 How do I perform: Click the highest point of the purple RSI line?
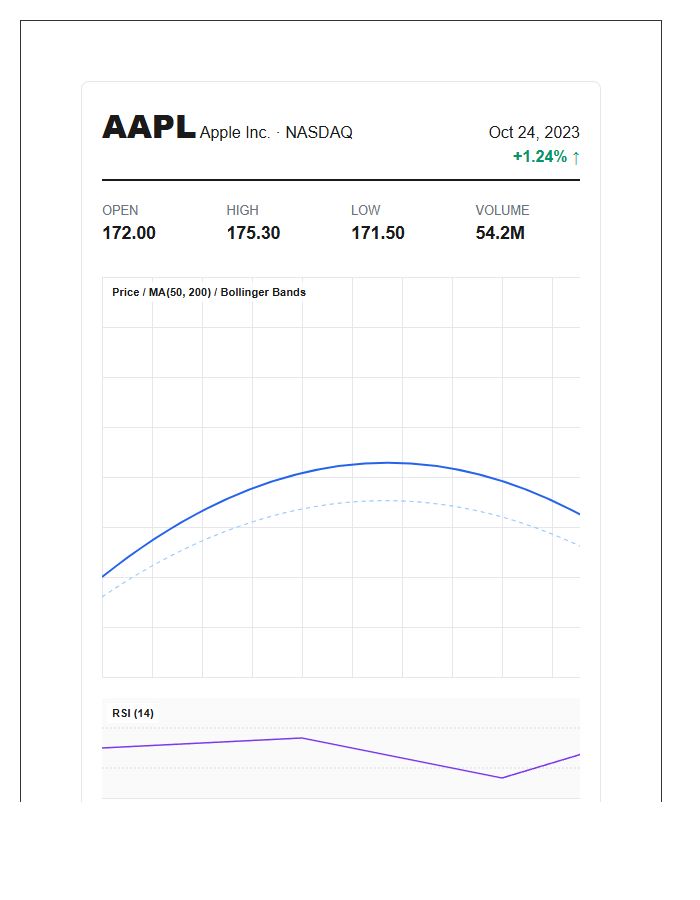(302, 738)
